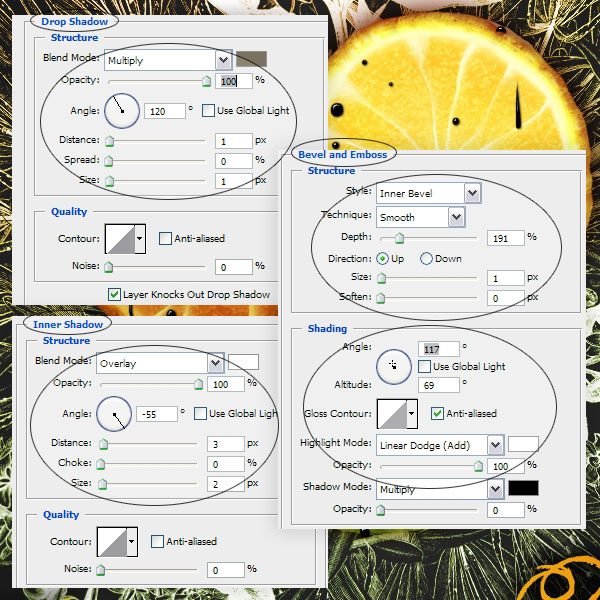Click Shading Angle field showing 117
Image resolution: width=600 pixels, height=600 pixels.
pyautogui.click(x=439, y=349)
